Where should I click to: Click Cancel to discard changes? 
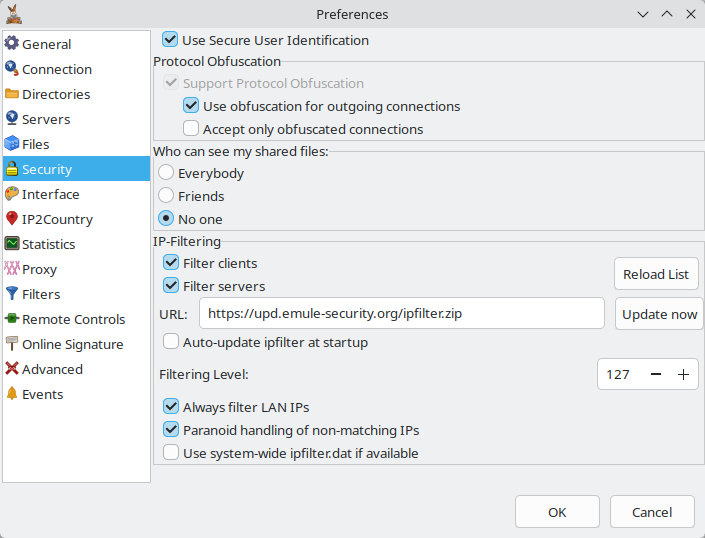652,511
